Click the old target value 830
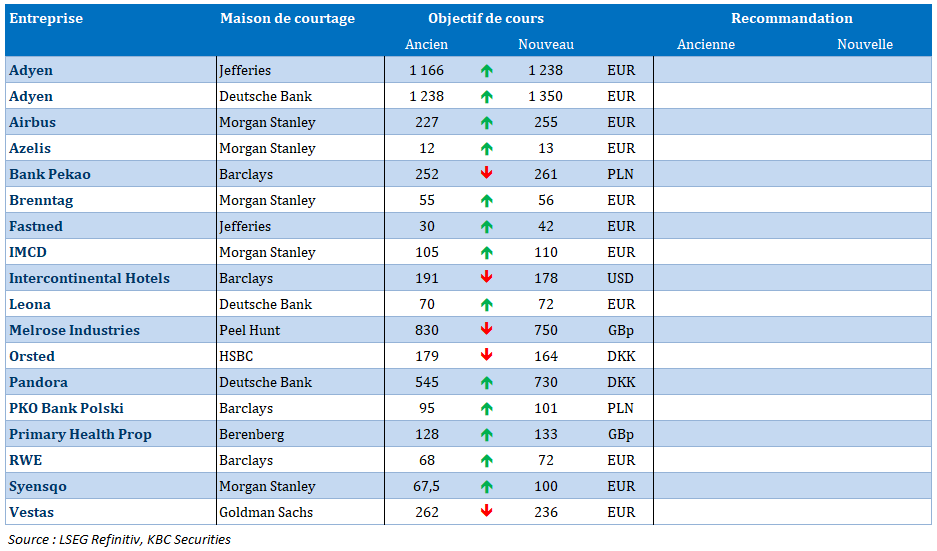This screenshot has height=551, width=937. (427, 330)
